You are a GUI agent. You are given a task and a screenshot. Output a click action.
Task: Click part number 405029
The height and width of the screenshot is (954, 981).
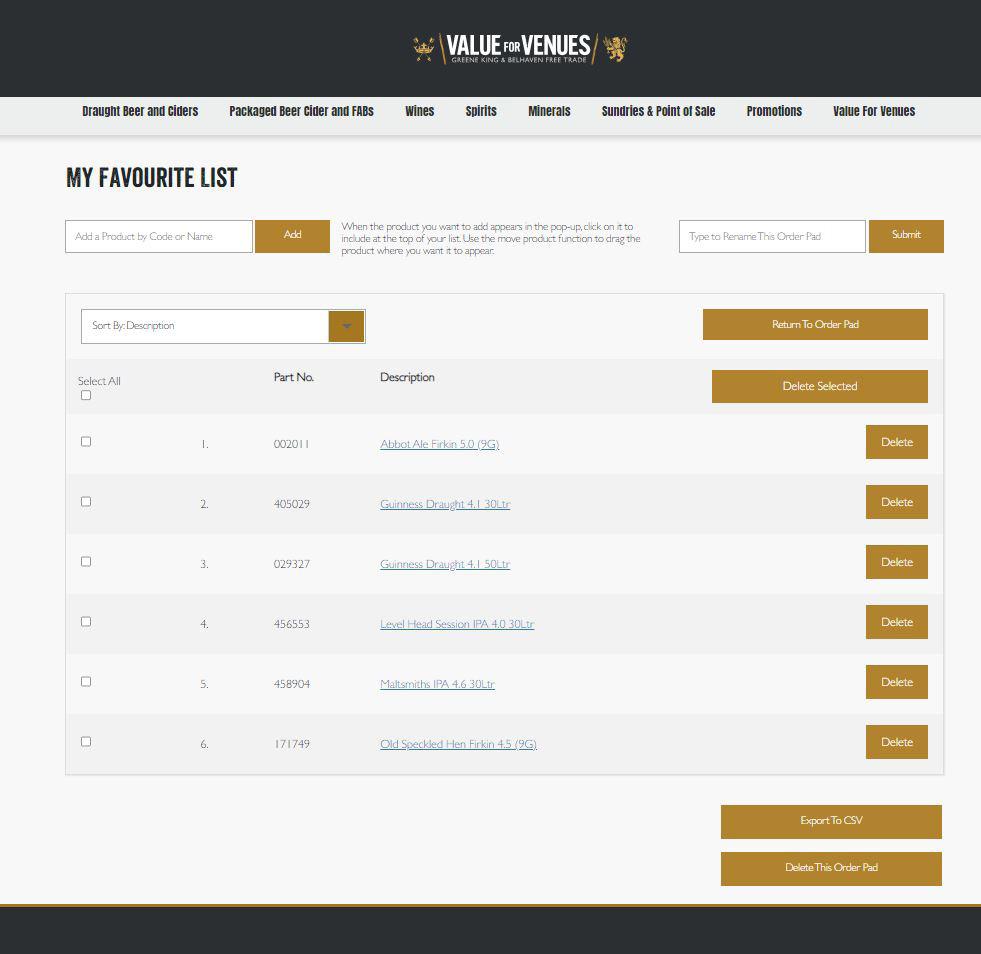(292, 504)
